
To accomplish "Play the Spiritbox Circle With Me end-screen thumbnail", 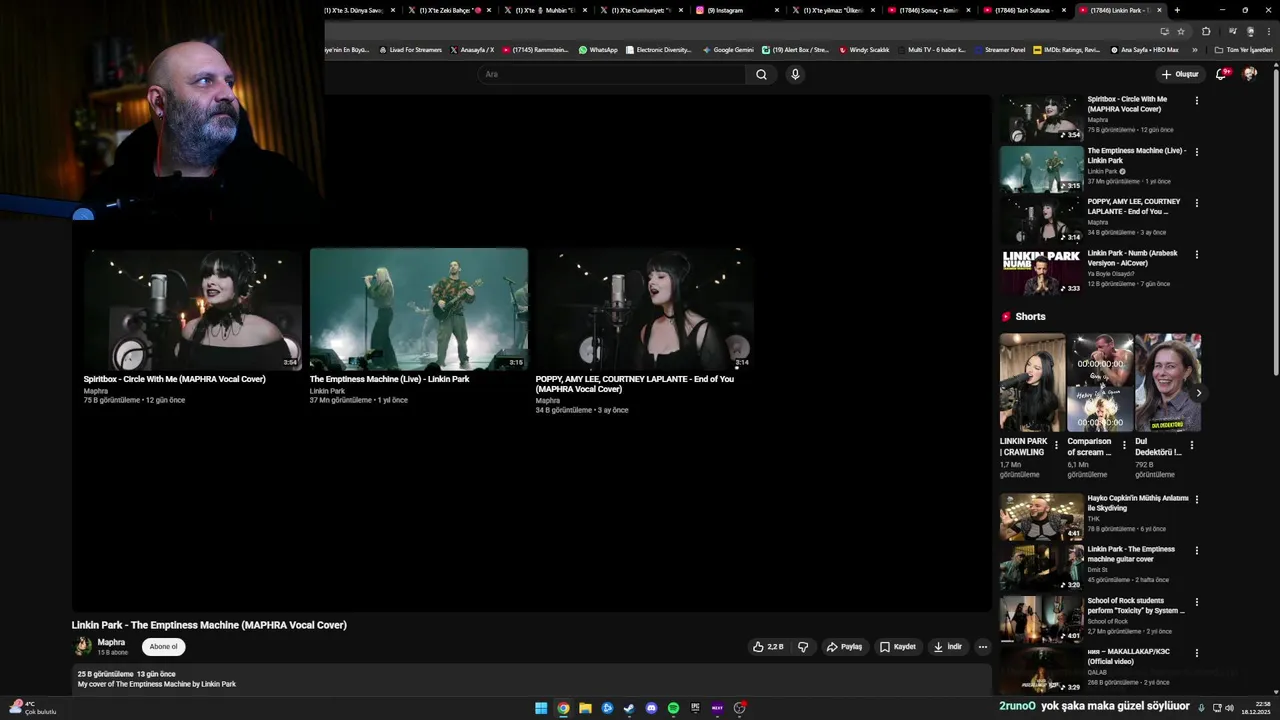I will (193, 309).
